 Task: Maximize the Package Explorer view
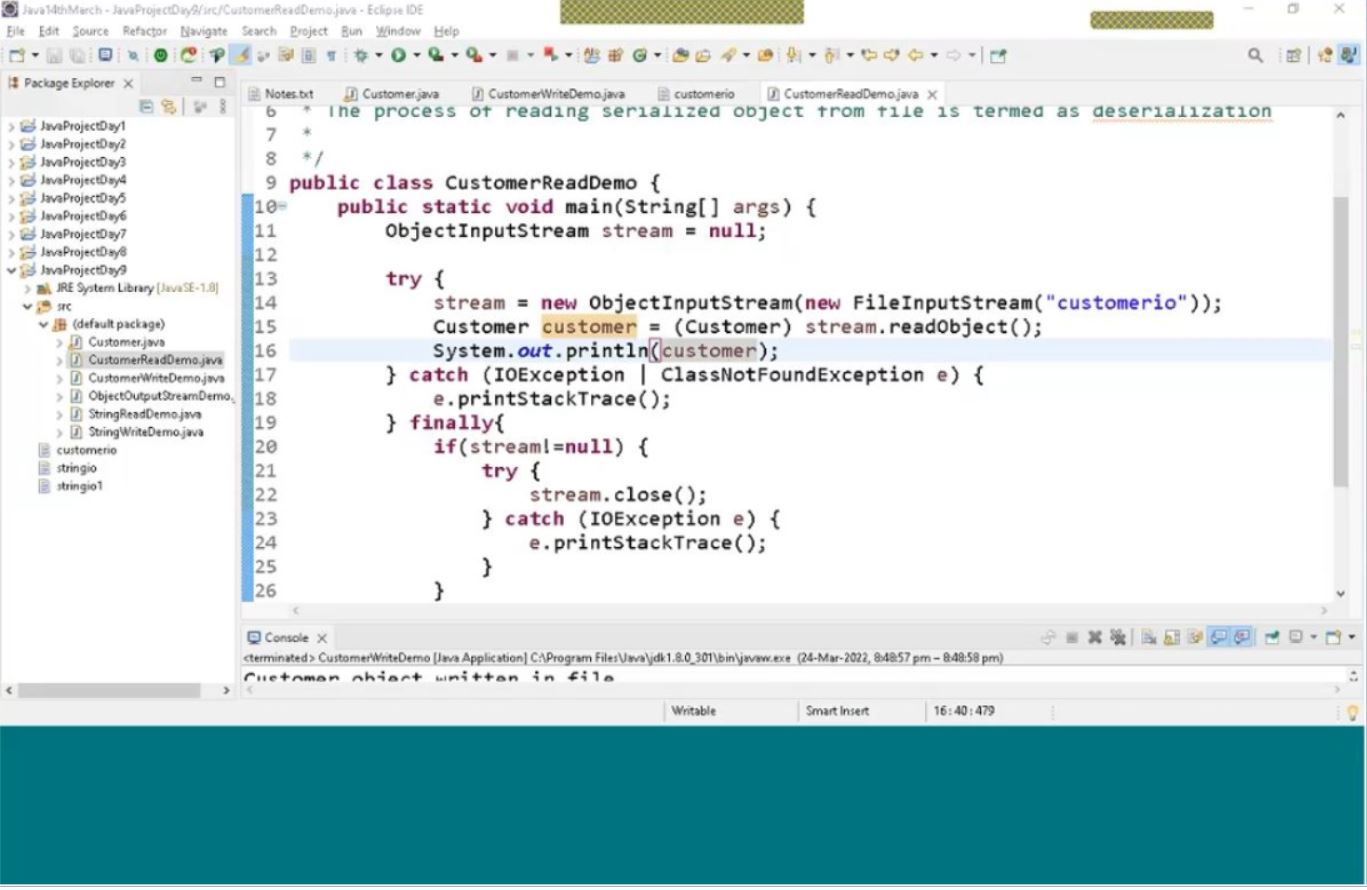(x=219, y=82)
